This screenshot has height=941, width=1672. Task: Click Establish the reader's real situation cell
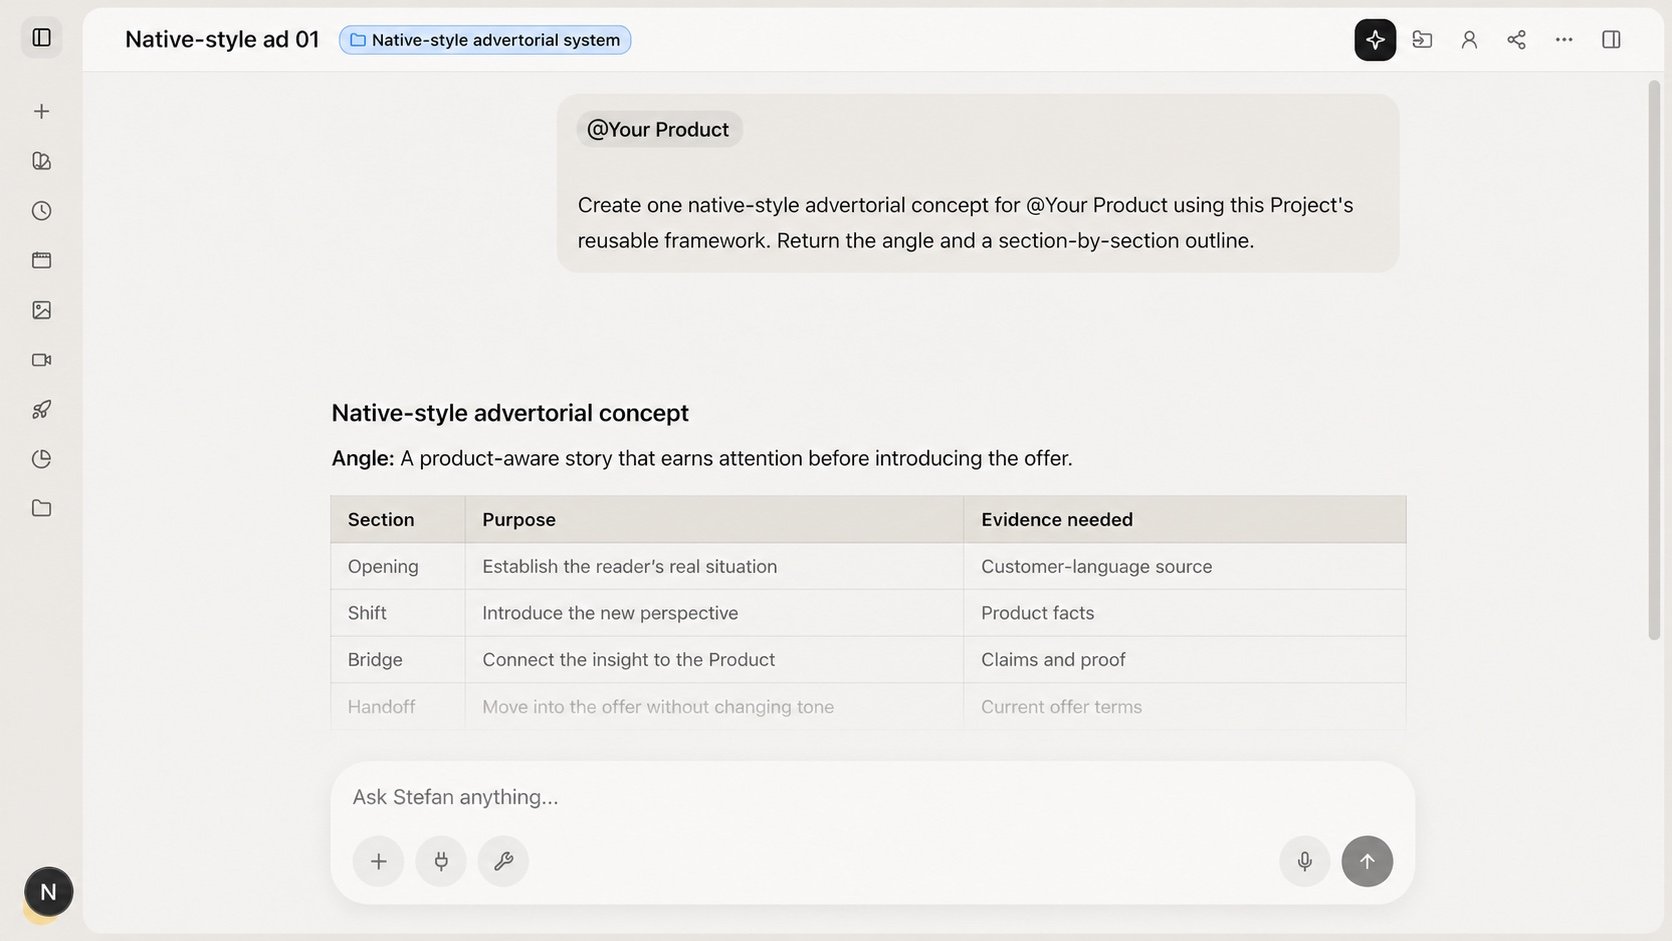pyautogui.click(x=714, y=567)
